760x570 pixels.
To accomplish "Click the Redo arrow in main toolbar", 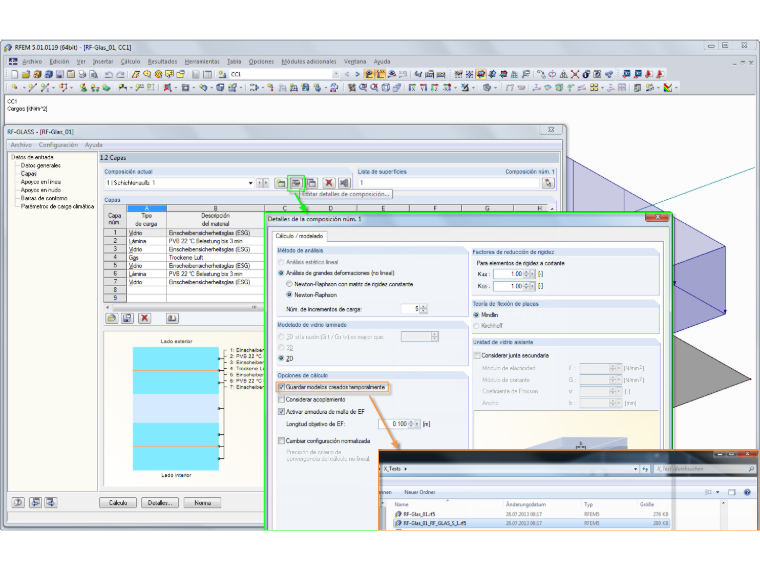I will point(120,74).
